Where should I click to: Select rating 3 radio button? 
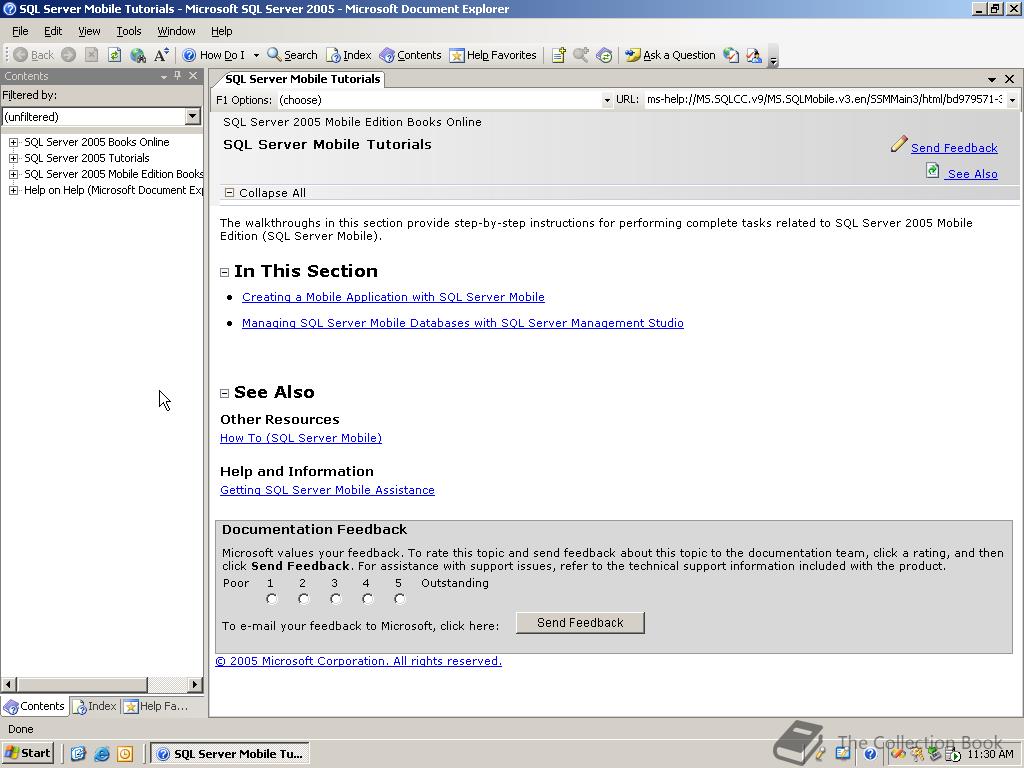coord(336,599)
